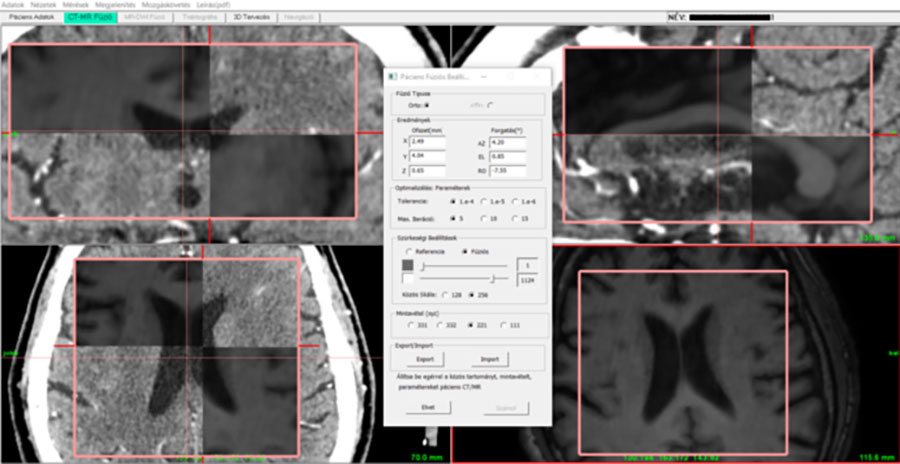Click the top-right sagittal fusion view
Viewport: 900px width, 464px height.
[x=724, y=136]
